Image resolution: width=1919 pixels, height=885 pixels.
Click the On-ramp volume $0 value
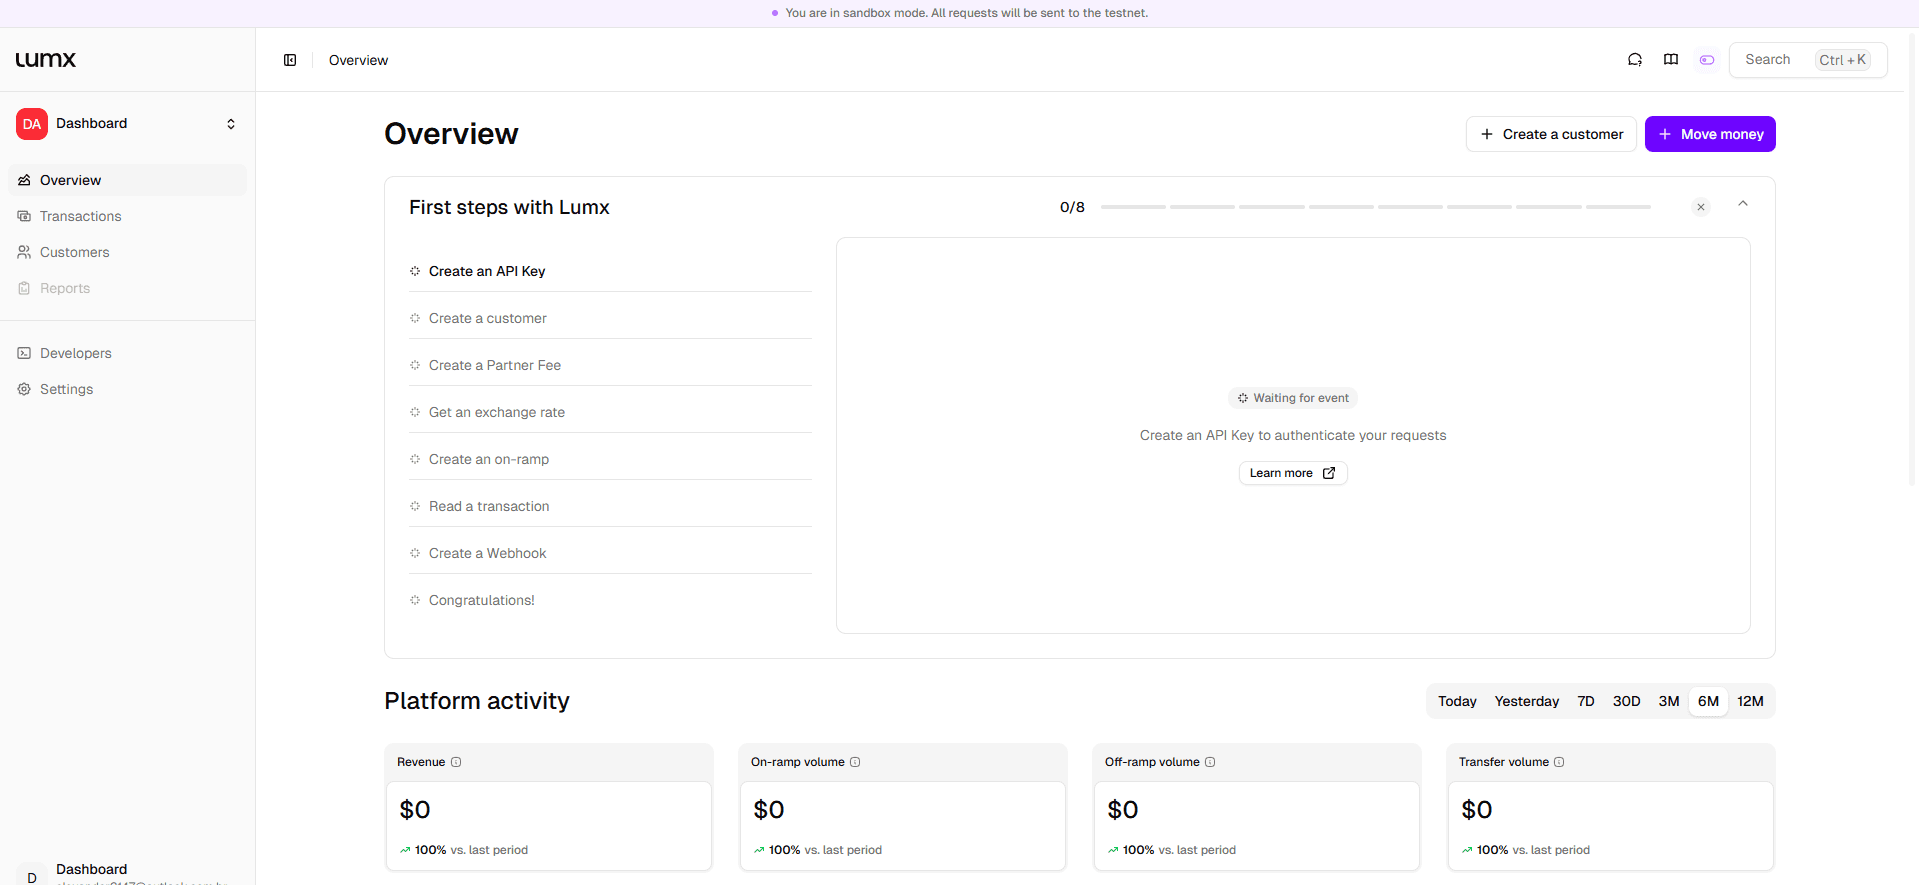[769, 810]
